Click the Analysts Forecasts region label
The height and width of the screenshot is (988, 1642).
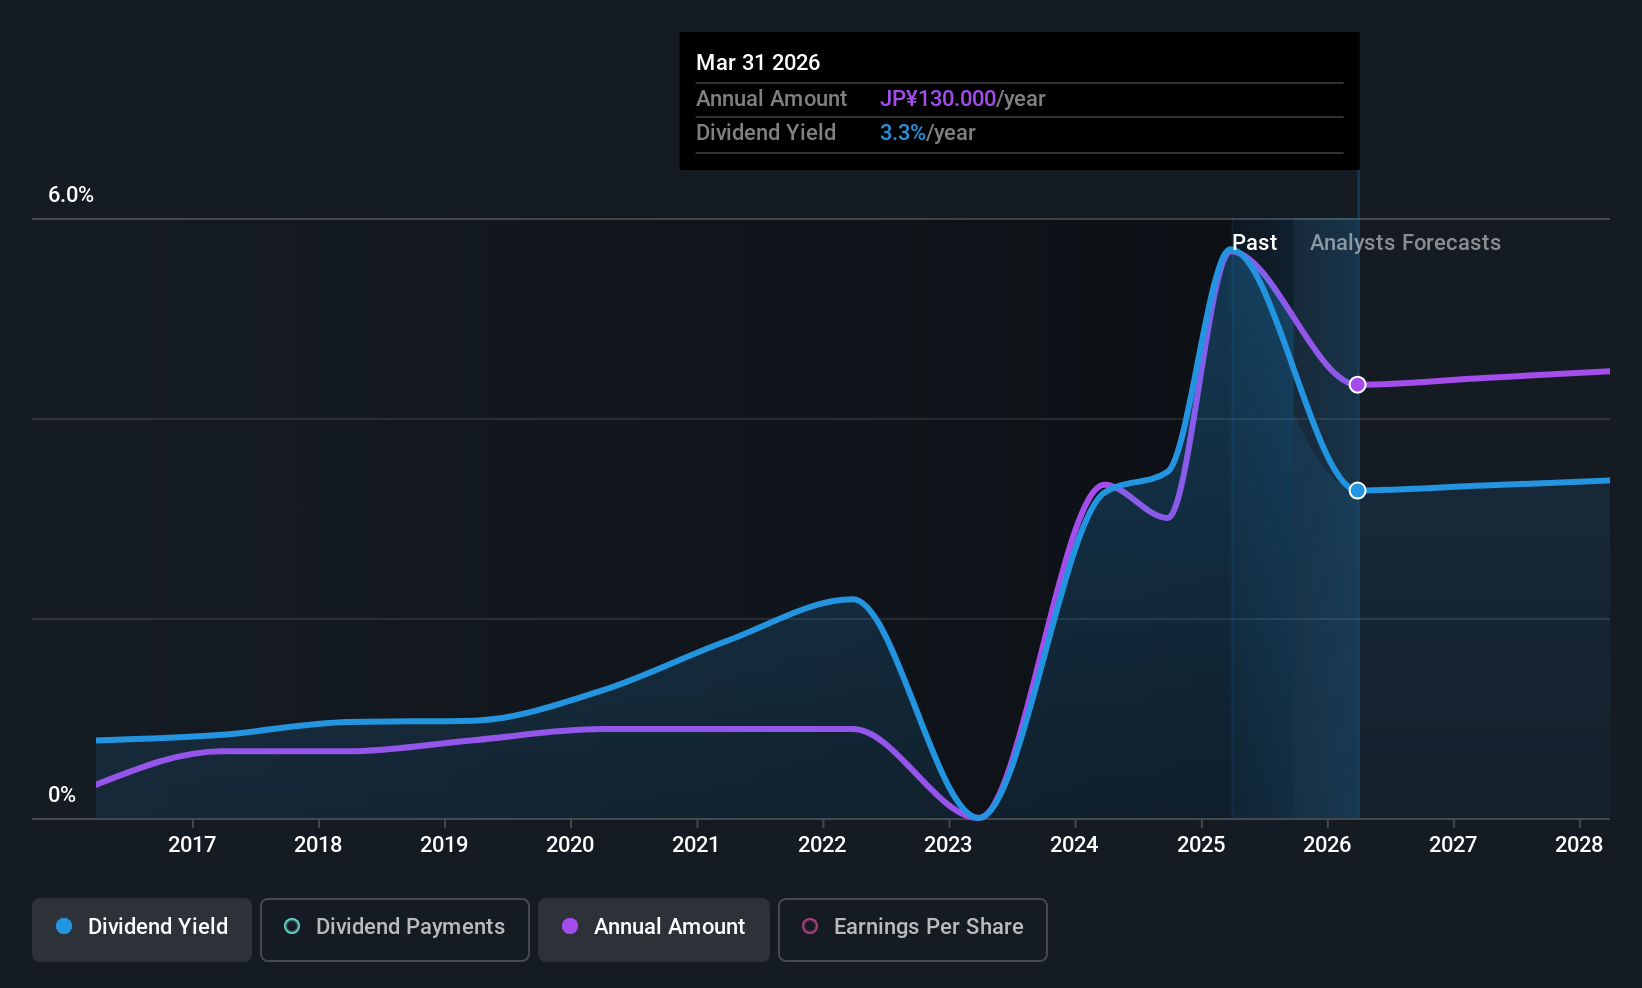pyautogui.click(x=1405, y=243)
